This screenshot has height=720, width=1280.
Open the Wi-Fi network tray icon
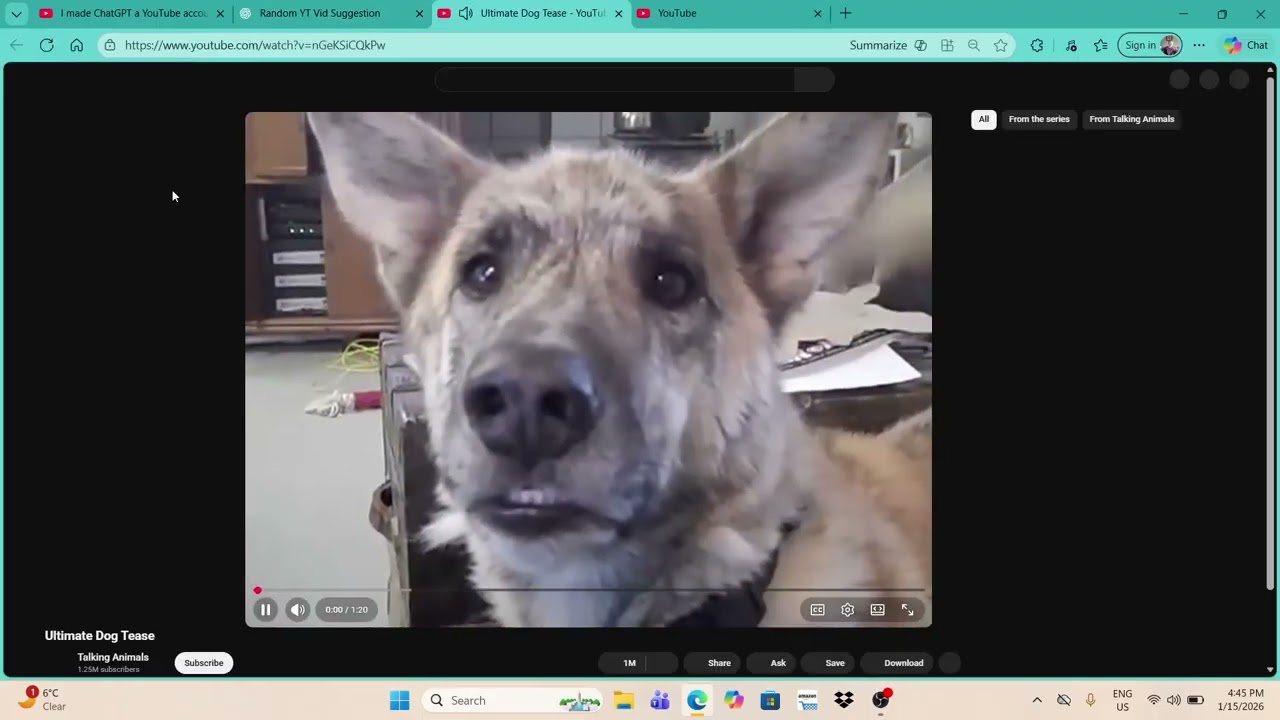coord(1154,700)
